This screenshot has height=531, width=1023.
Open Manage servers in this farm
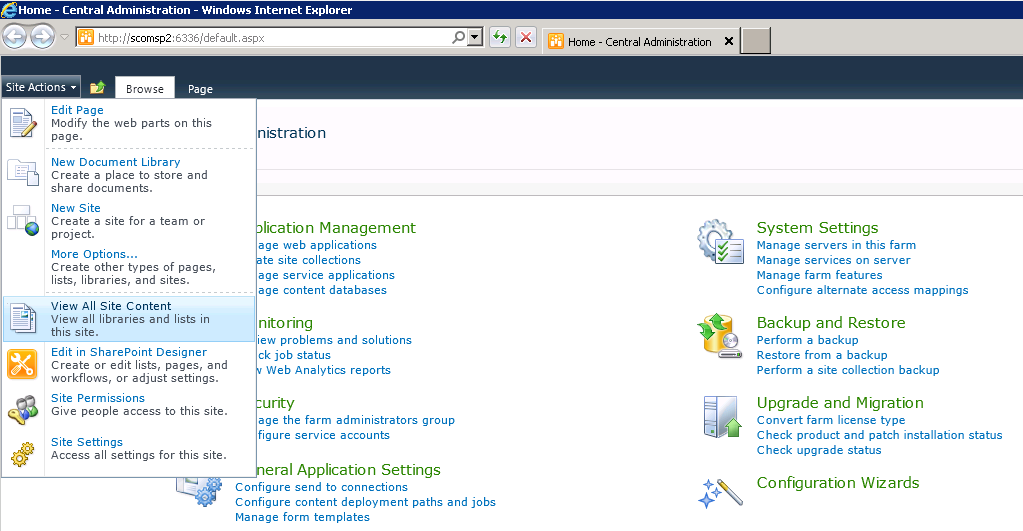836,245
